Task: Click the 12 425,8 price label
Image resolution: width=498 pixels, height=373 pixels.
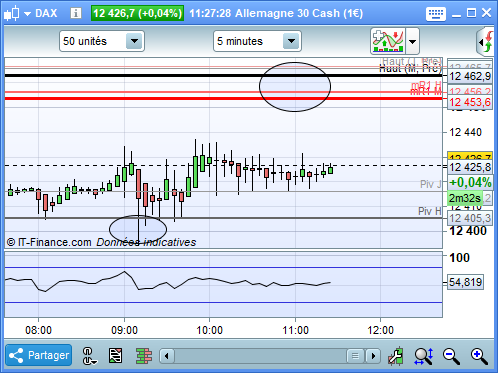Action: (470, 167)
